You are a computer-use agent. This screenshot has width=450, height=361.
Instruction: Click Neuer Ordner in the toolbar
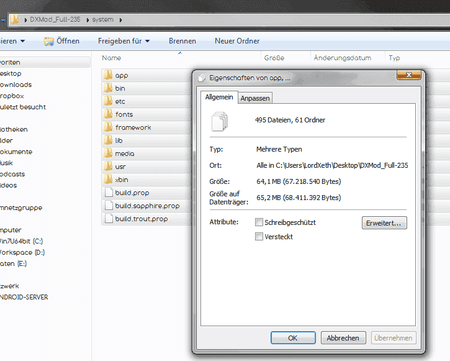237,41
